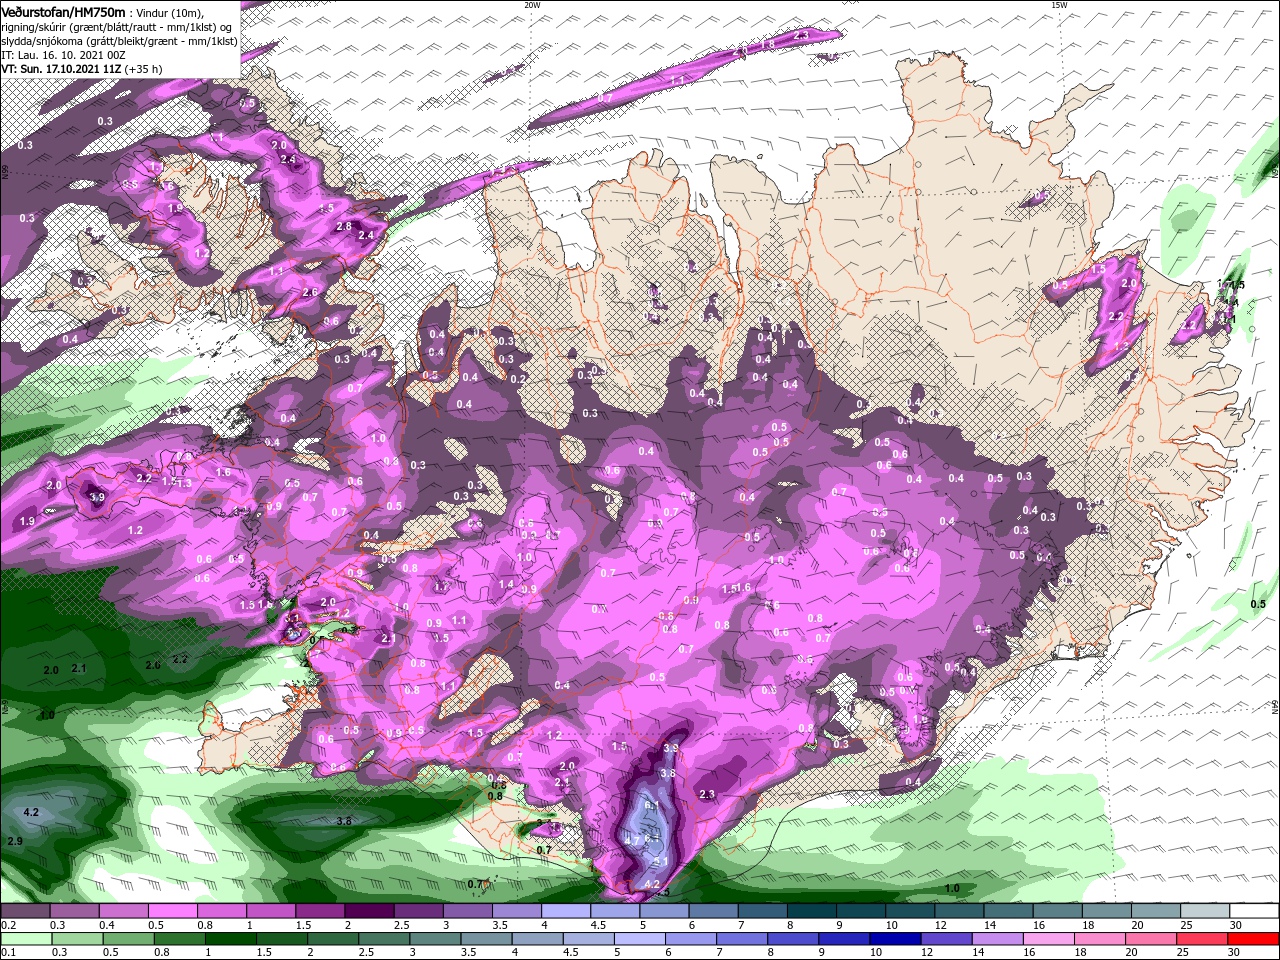Image resolution: width=1280 pixels, height=960 pixels.
Task: Click the 0.5 pink swatch in the upper scale
Action: pos(172,912)
